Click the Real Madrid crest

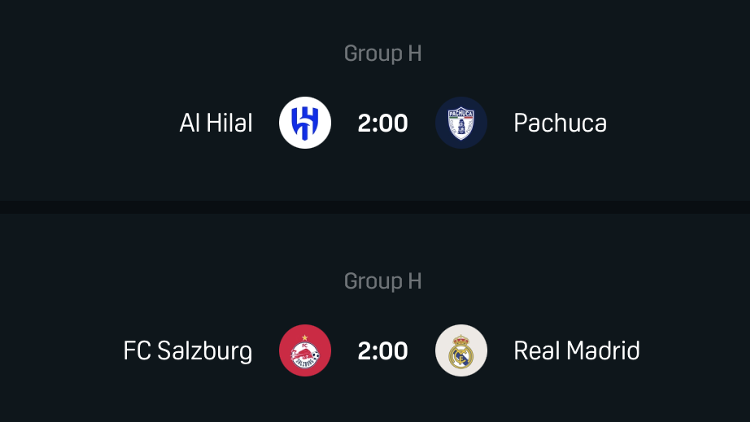tap(461, 351)
